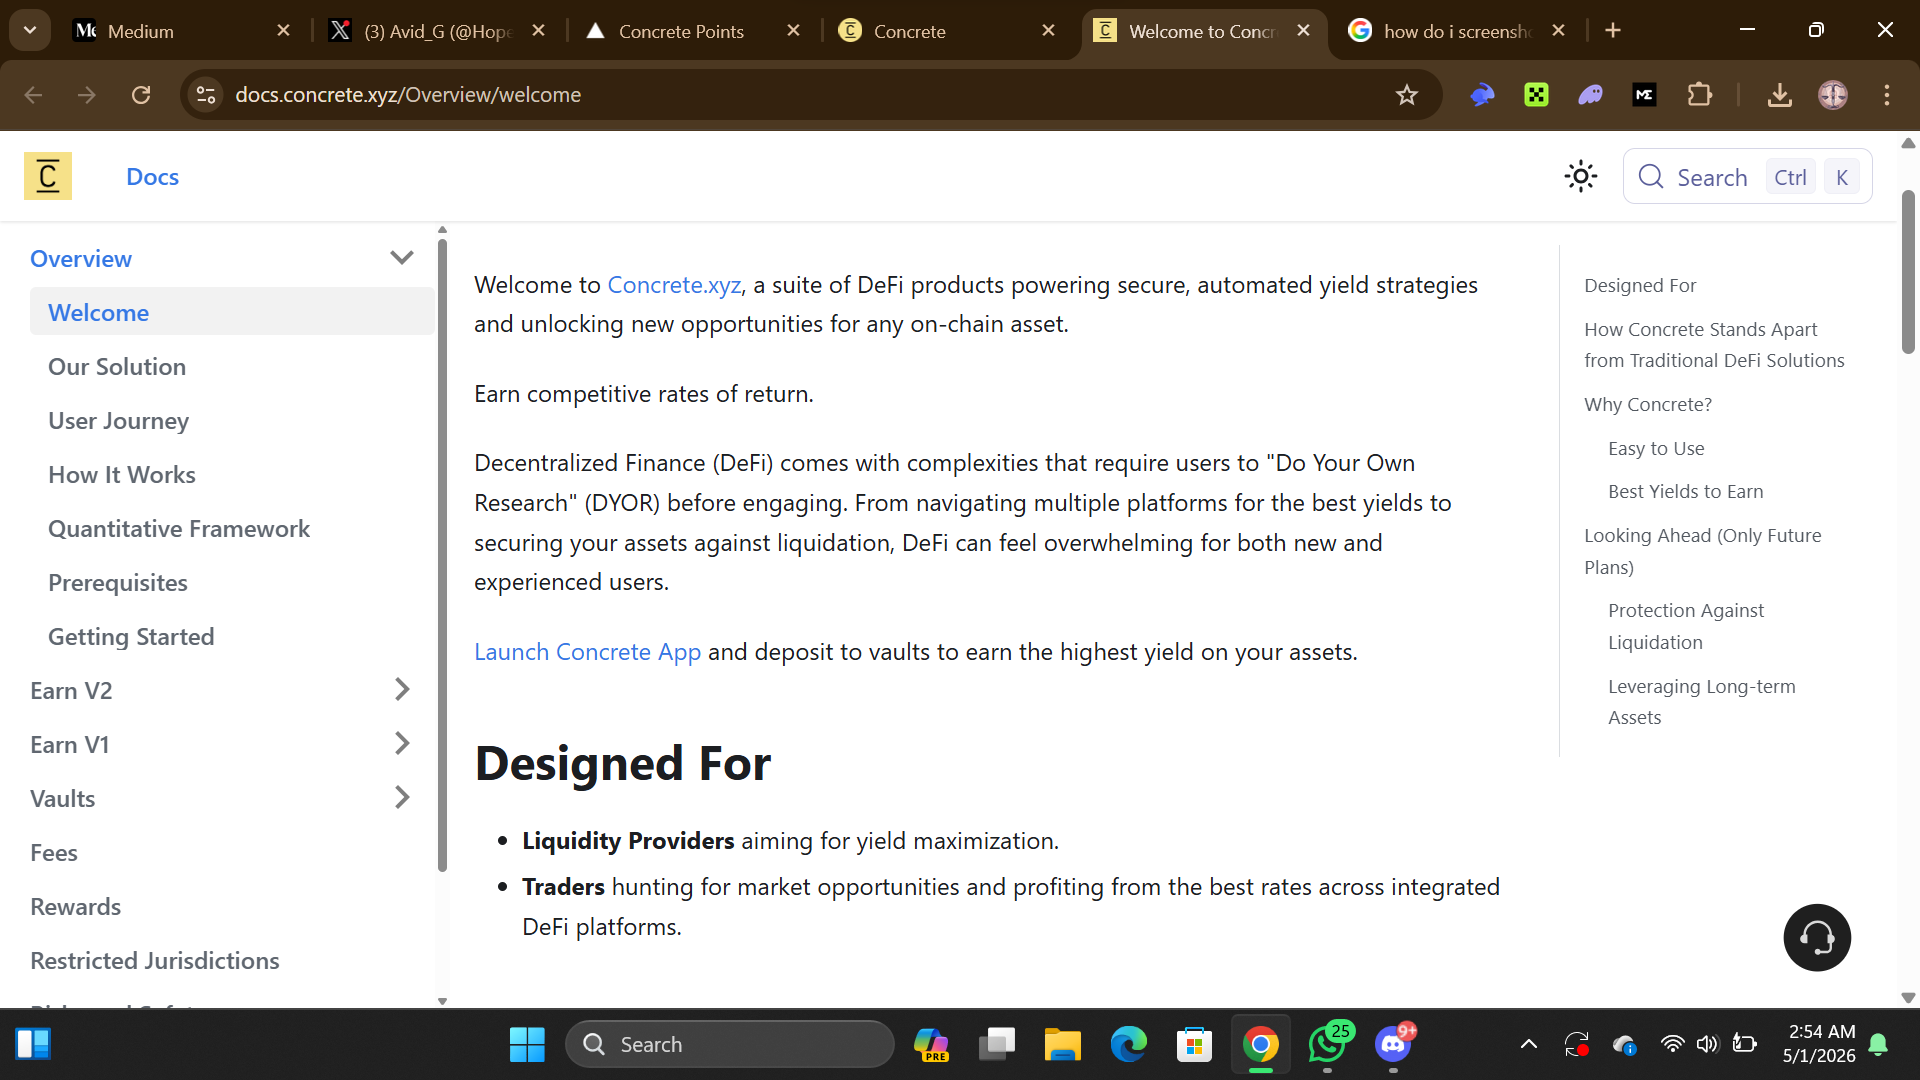Open Discord from the taskbar

(1393, 1045)
